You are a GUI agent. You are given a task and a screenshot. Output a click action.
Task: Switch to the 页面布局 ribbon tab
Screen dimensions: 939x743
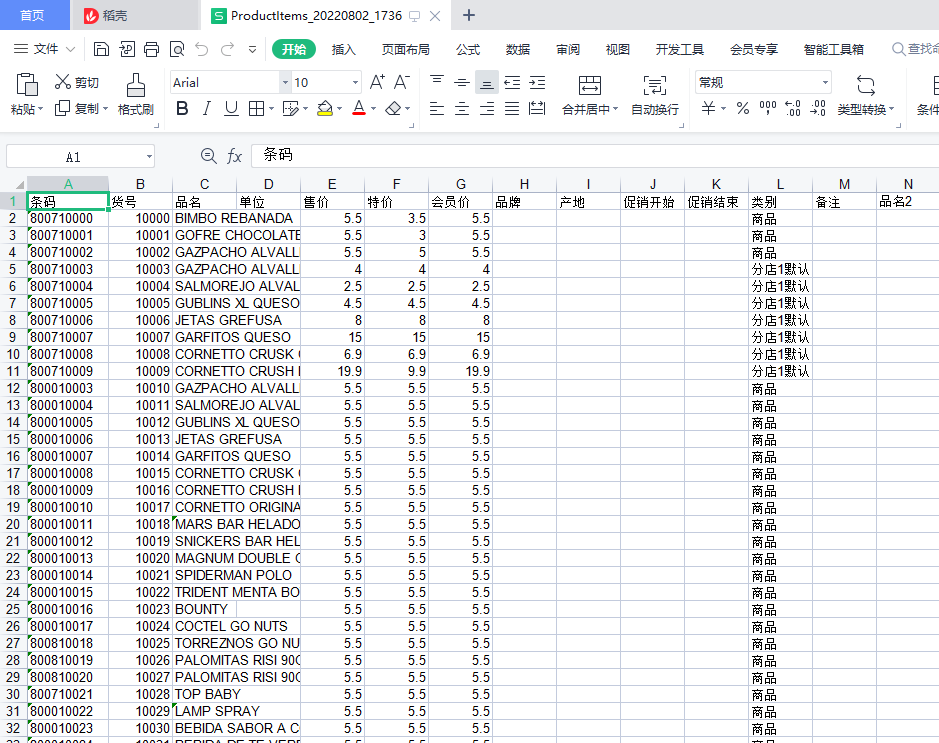(405, 49)
